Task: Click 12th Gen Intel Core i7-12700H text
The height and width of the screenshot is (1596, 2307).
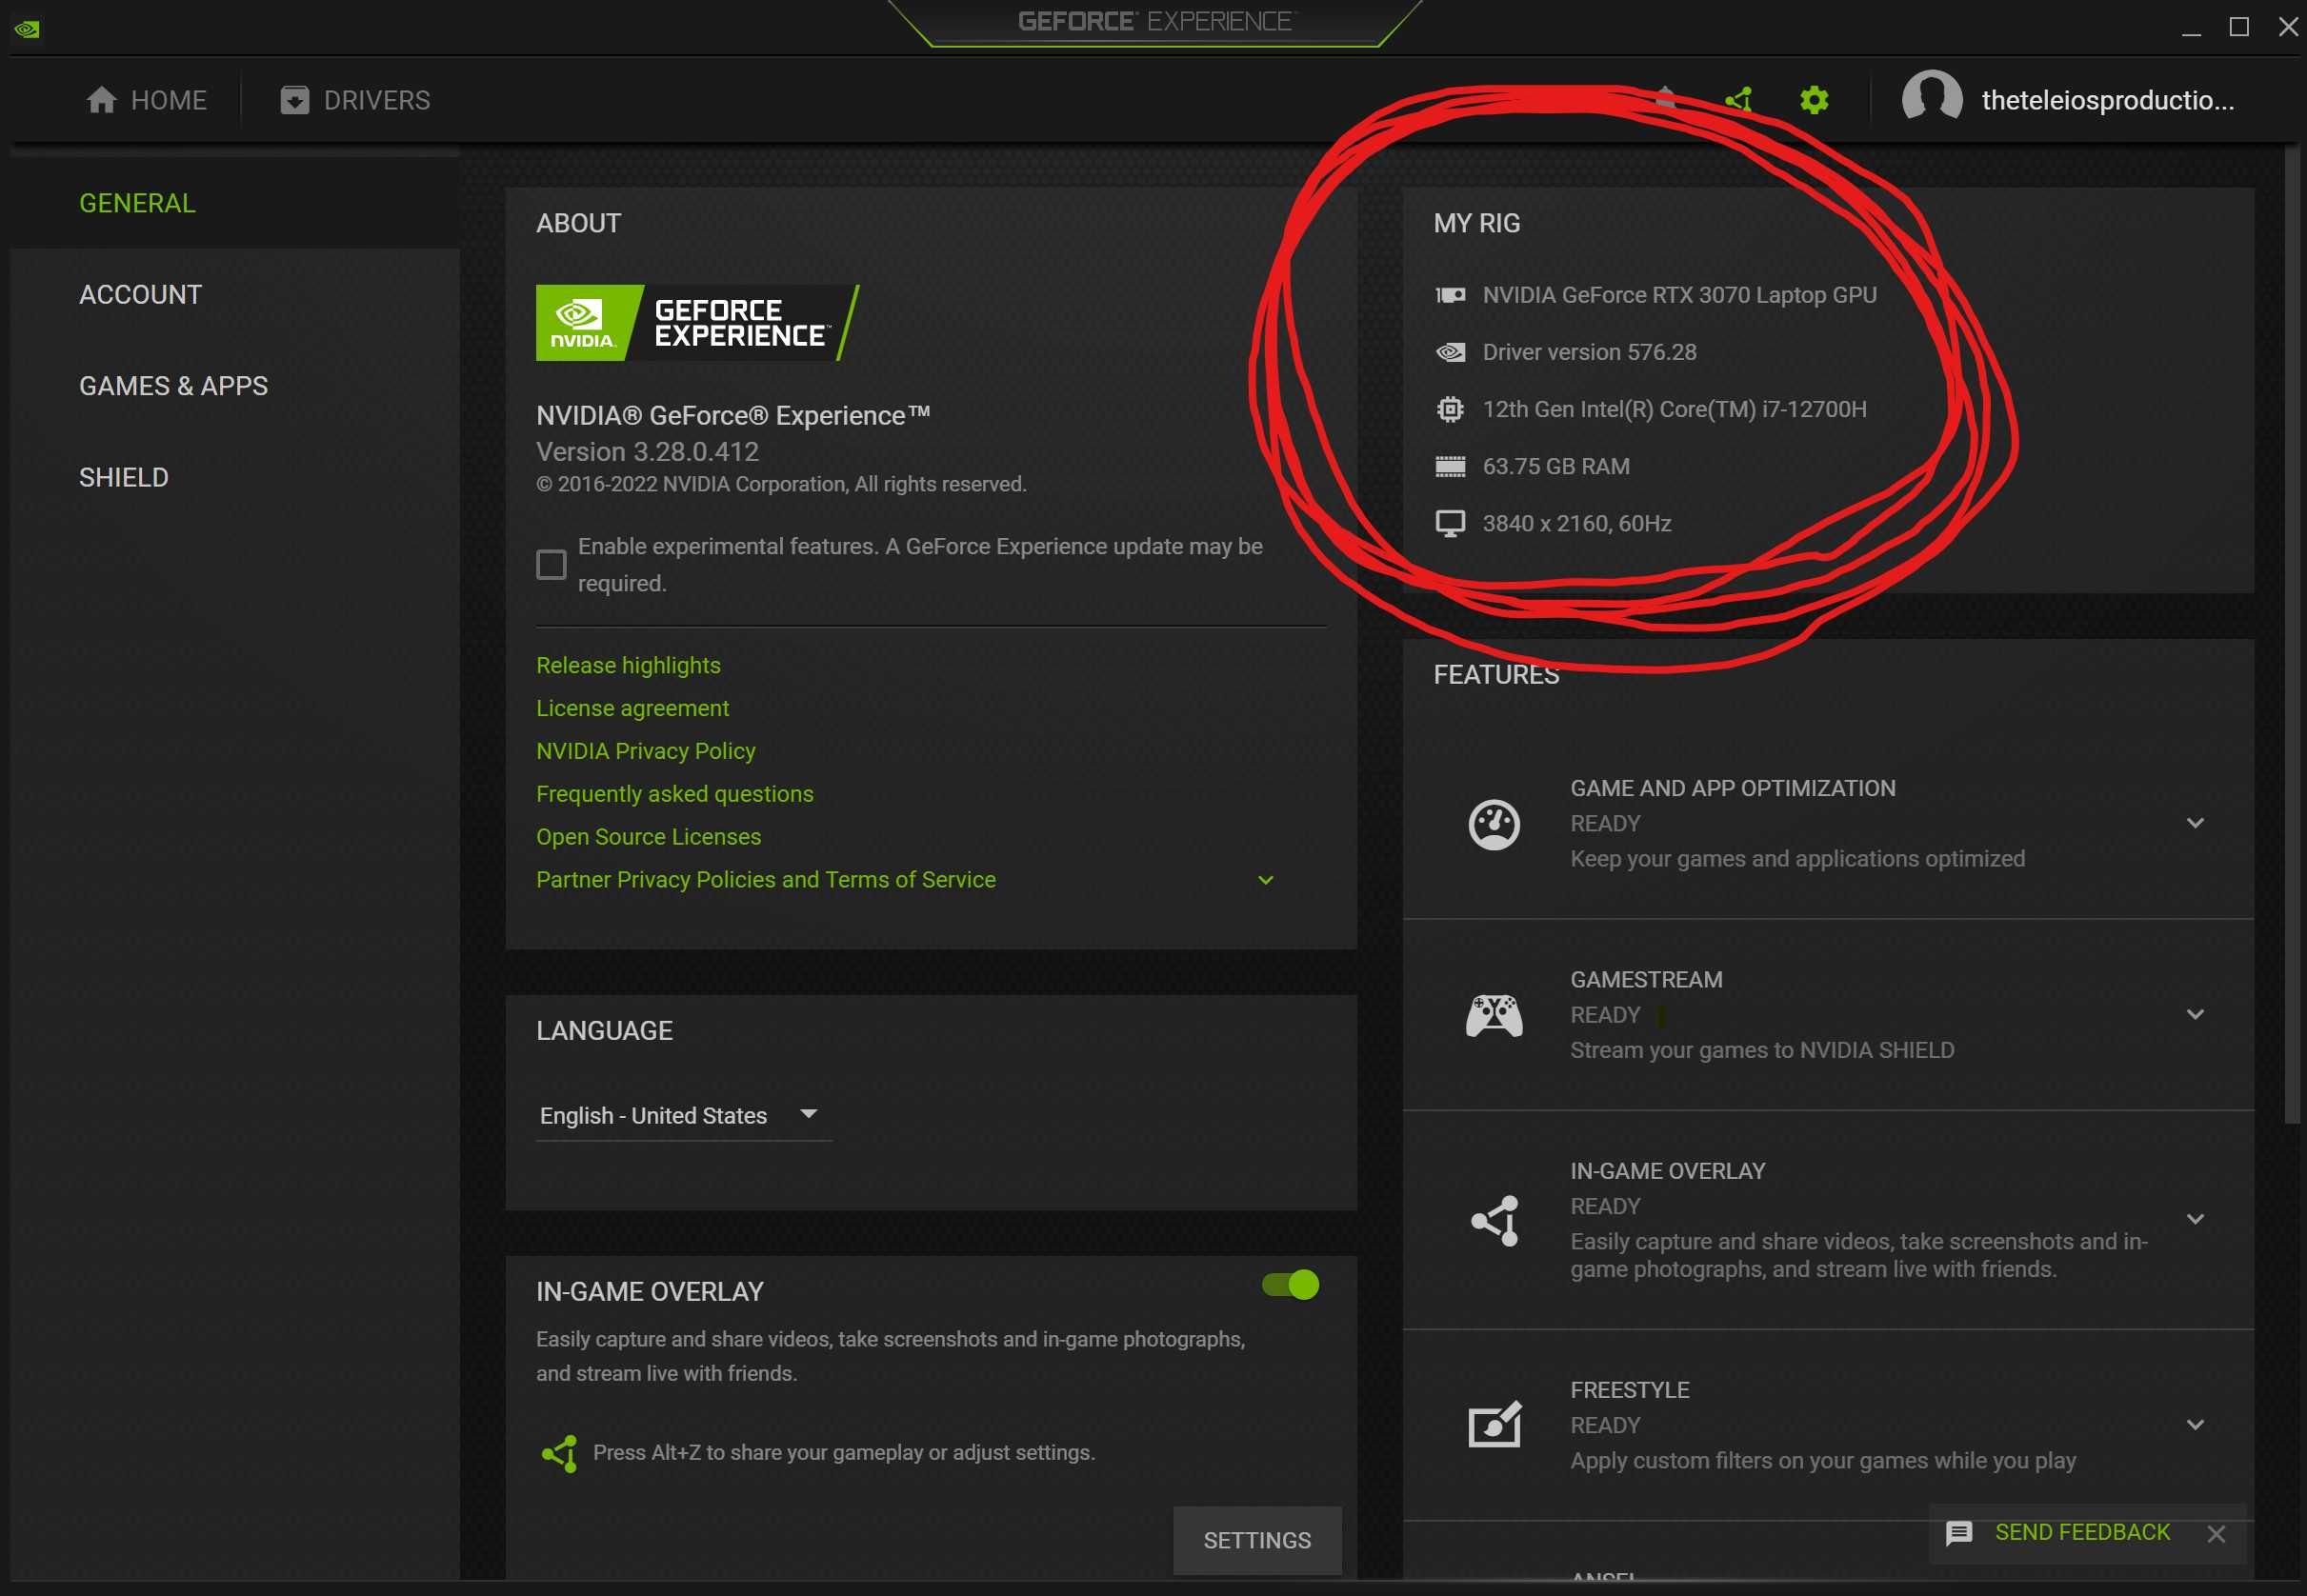Action: pyautogui.click(x=1674, y=409)
